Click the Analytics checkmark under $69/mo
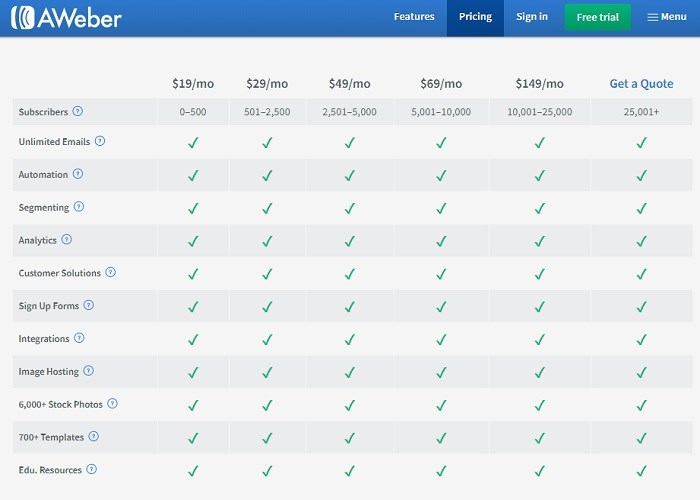This screenshot has height=500, width=700. tap(441, 241)
